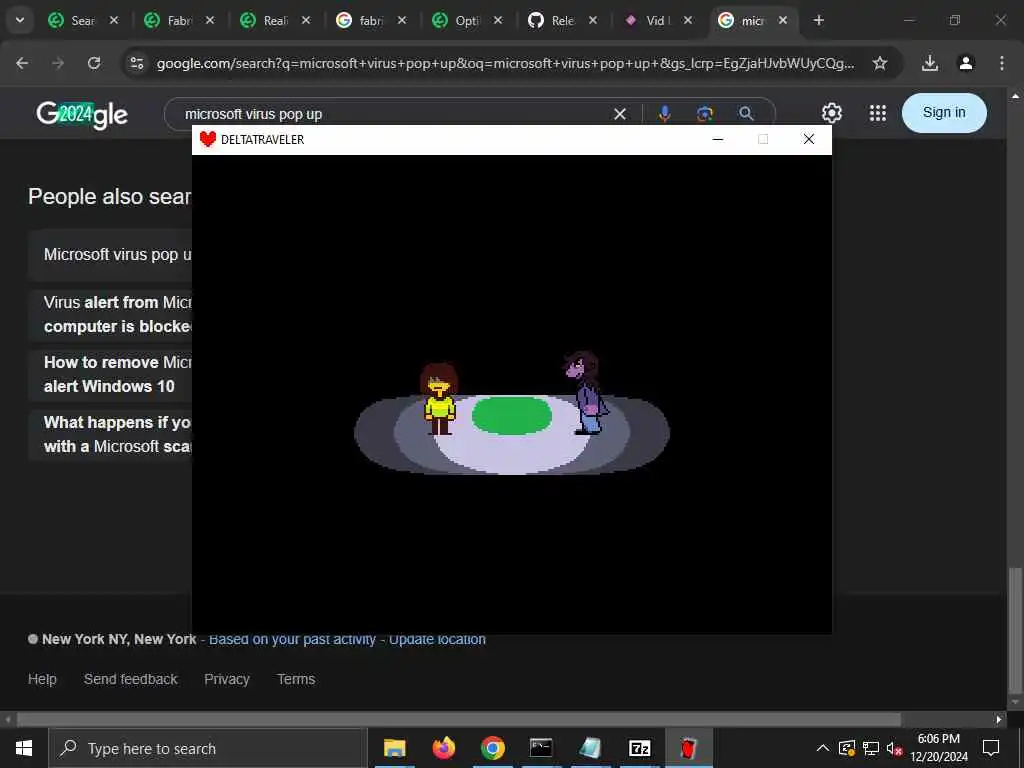The image size is (1024, 768).
Task: Click the muted volume tray icon
Action: click(894, 748)
